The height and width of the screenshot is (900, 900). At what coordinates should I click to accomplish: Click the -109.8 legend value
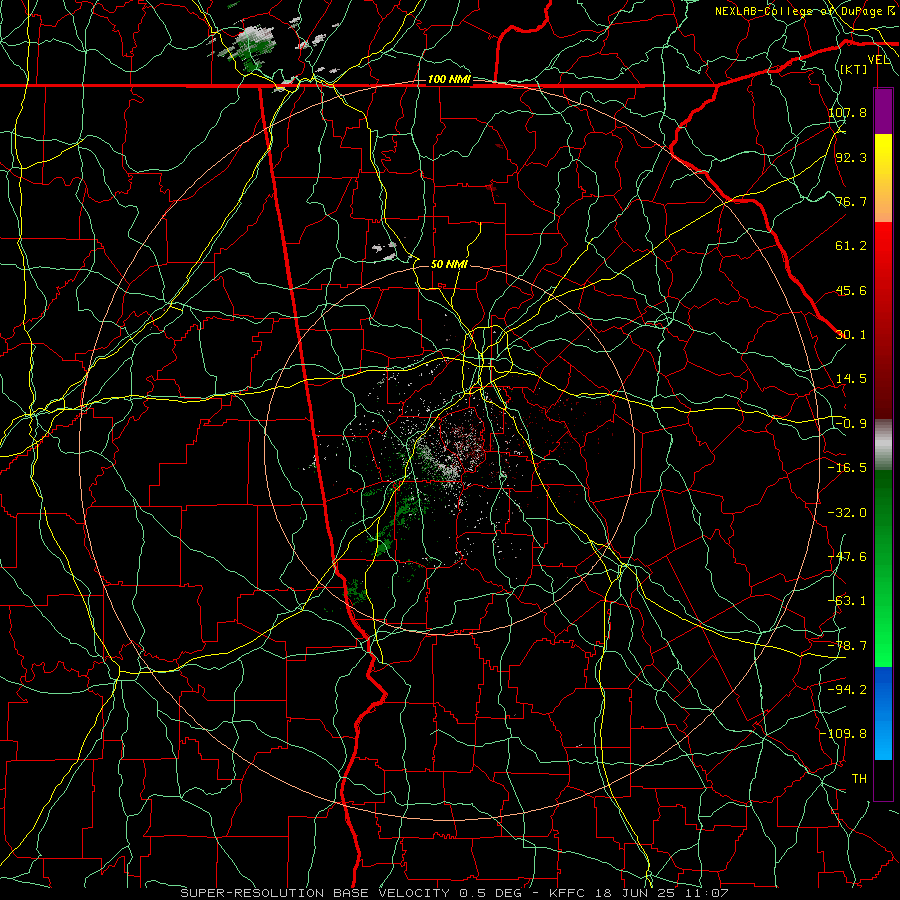click(x=844, y=734)
